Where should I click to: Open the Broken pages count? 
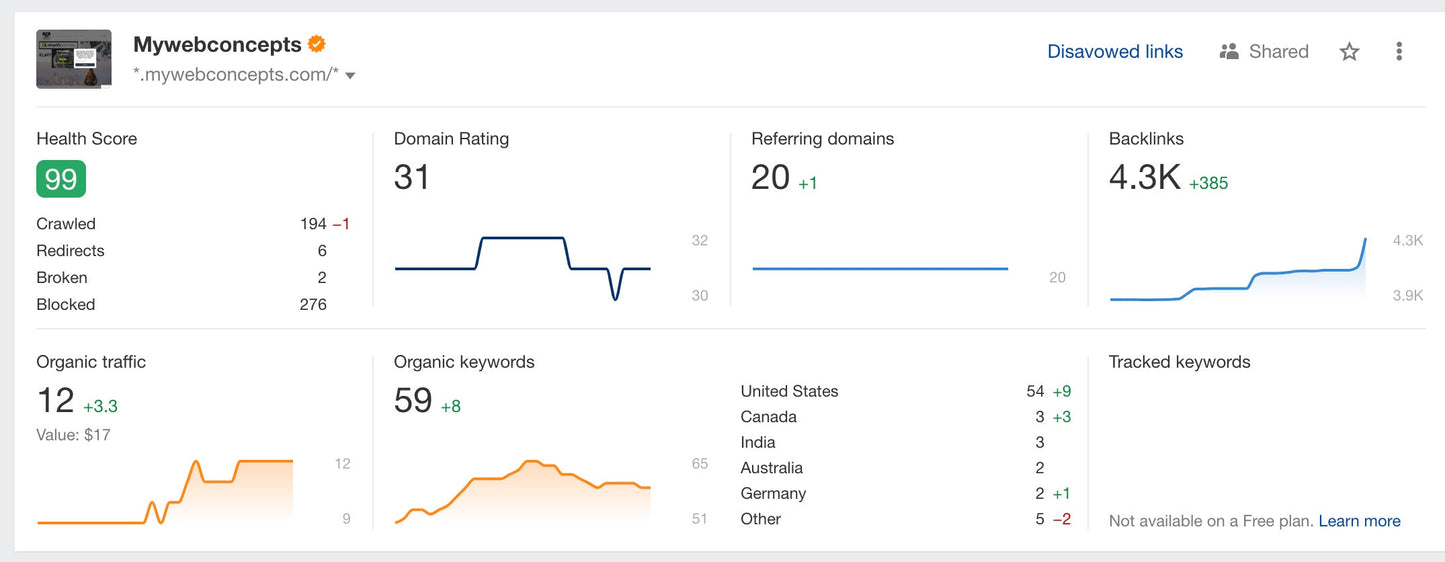coord(322,278)
